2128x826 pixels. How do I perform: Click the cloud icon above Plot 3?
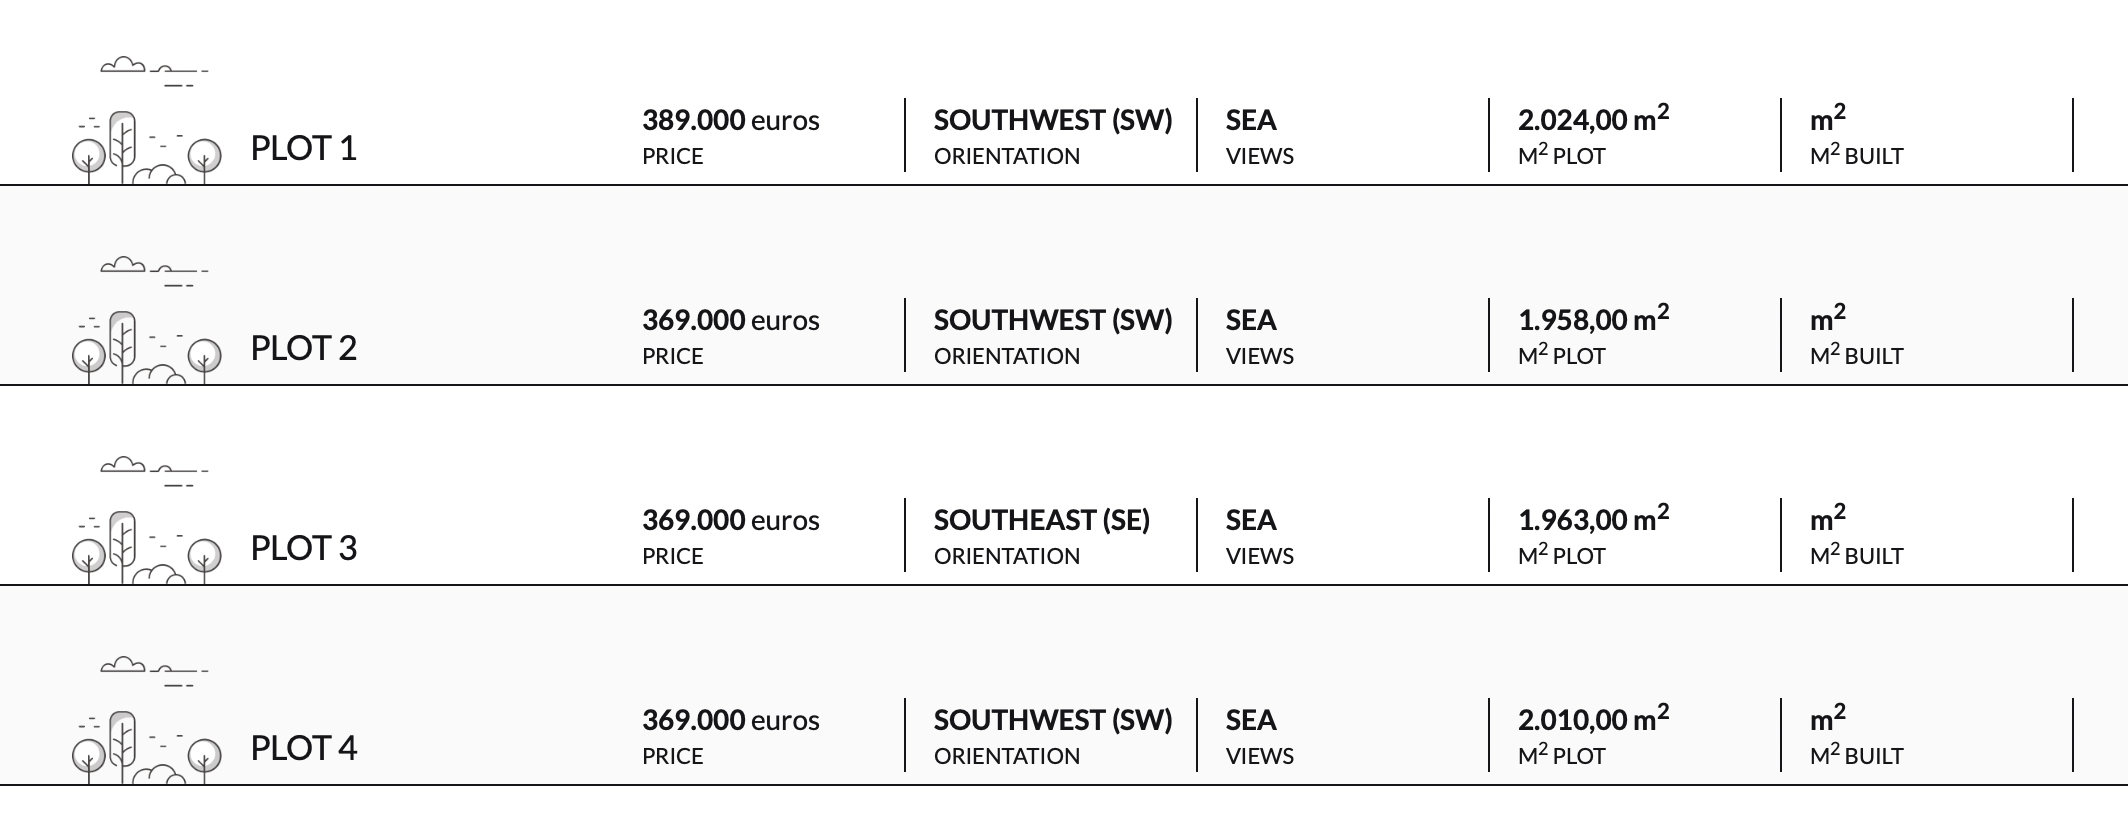[x=154, y=472]
